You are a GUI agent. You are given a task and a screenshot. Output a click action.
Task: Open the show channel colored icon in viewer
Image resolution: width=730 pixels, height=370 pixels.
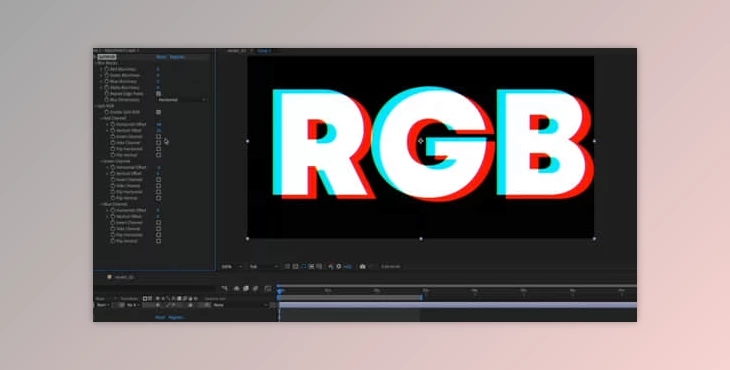coord(331,267)
